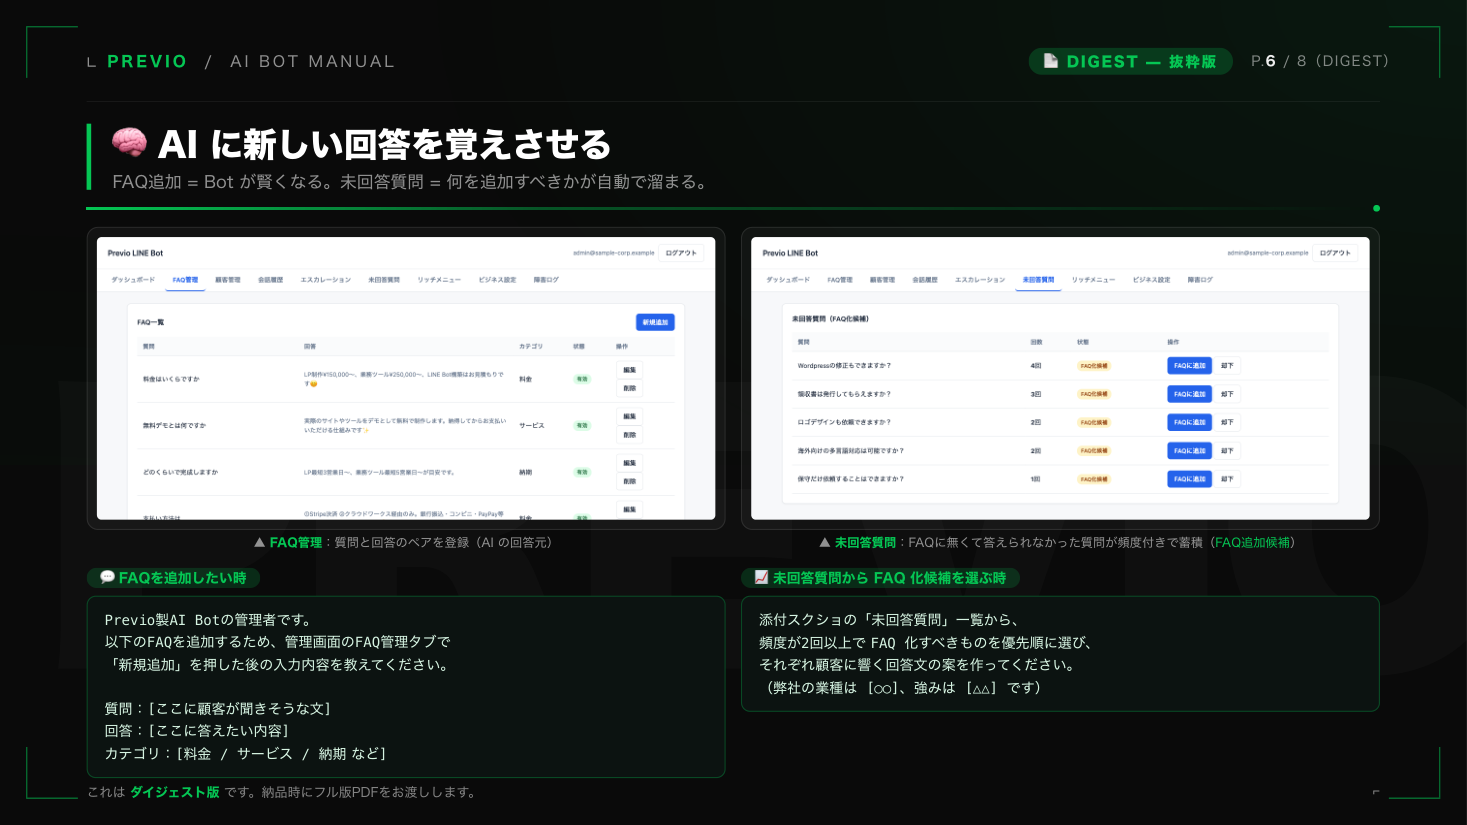This screenshot has height=825, width=1467.
Task: Click FAQに追加 for the Wordpressの修正 question
Action: [1190, 366]
